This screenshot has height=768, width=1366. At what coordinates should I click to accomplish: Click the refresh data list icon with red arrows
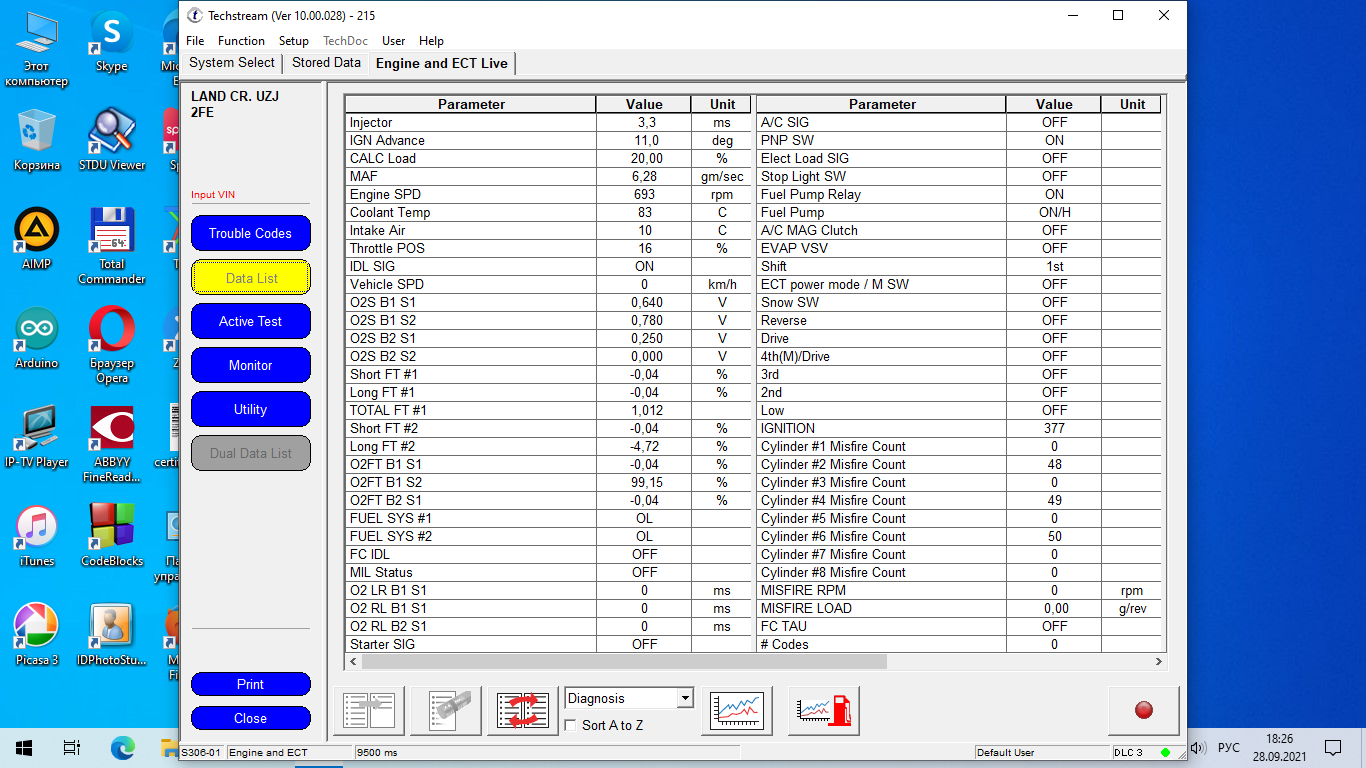[x=523, y=710]
